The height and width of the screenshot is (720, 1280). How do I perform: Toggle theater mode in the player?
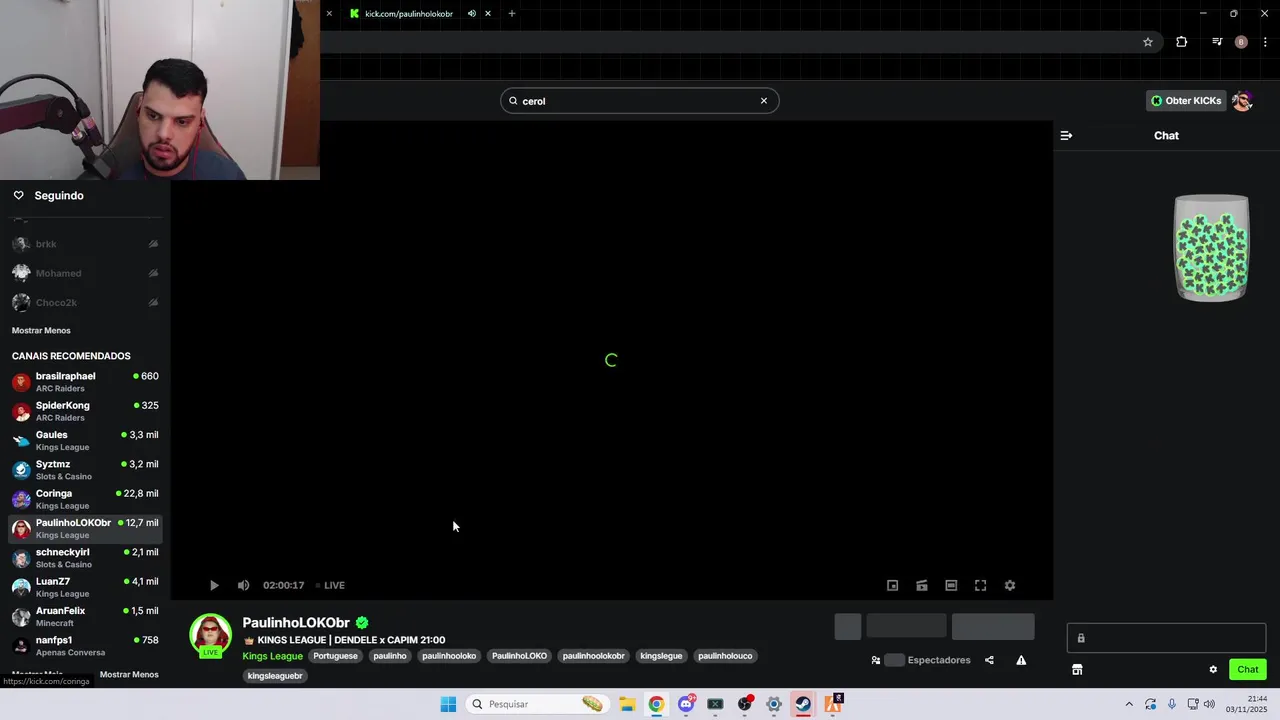[x=951, y=585]
